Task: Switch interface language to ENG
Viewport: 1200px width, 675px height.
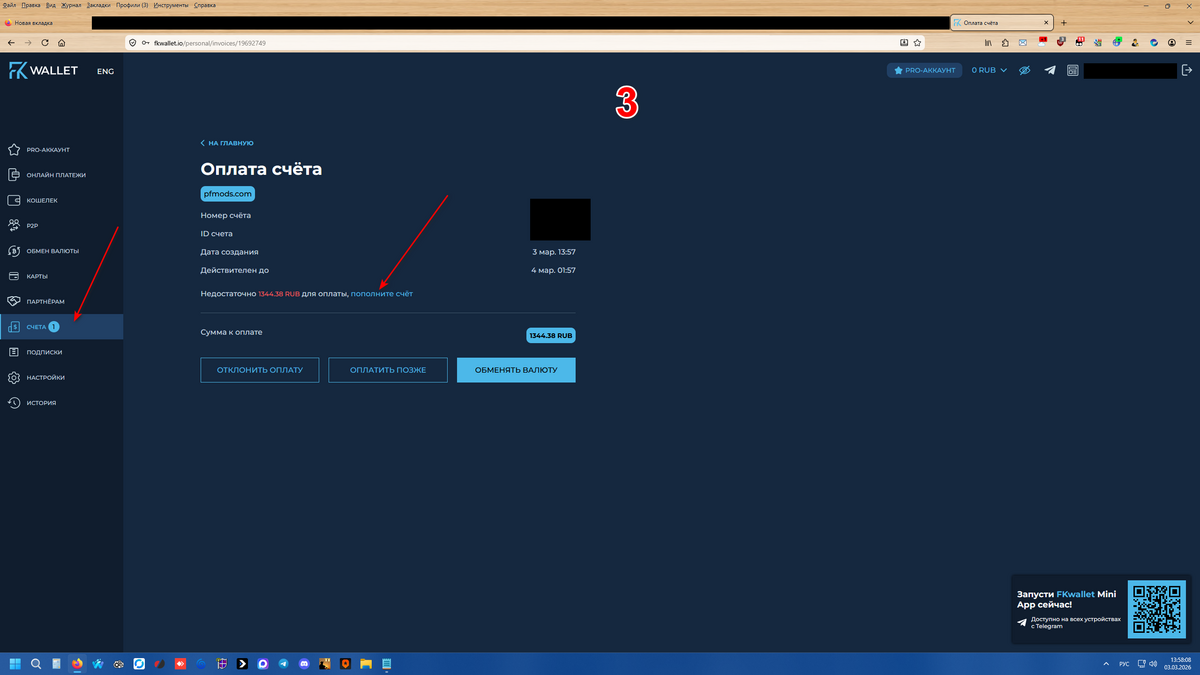Action: [105, 71]
